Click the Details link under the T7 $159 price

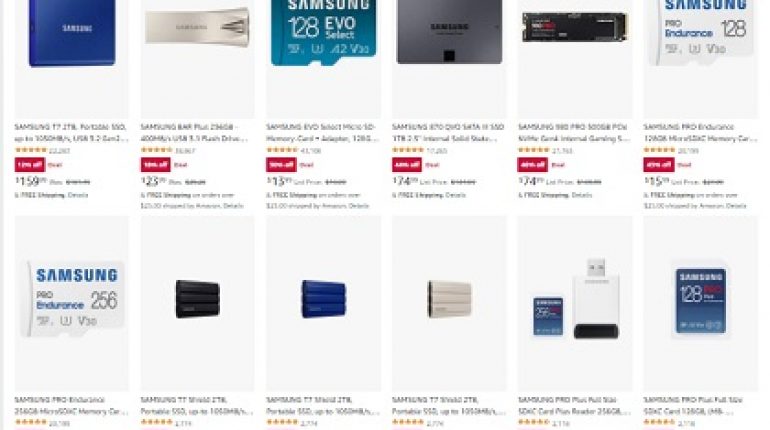coord(78,195)
